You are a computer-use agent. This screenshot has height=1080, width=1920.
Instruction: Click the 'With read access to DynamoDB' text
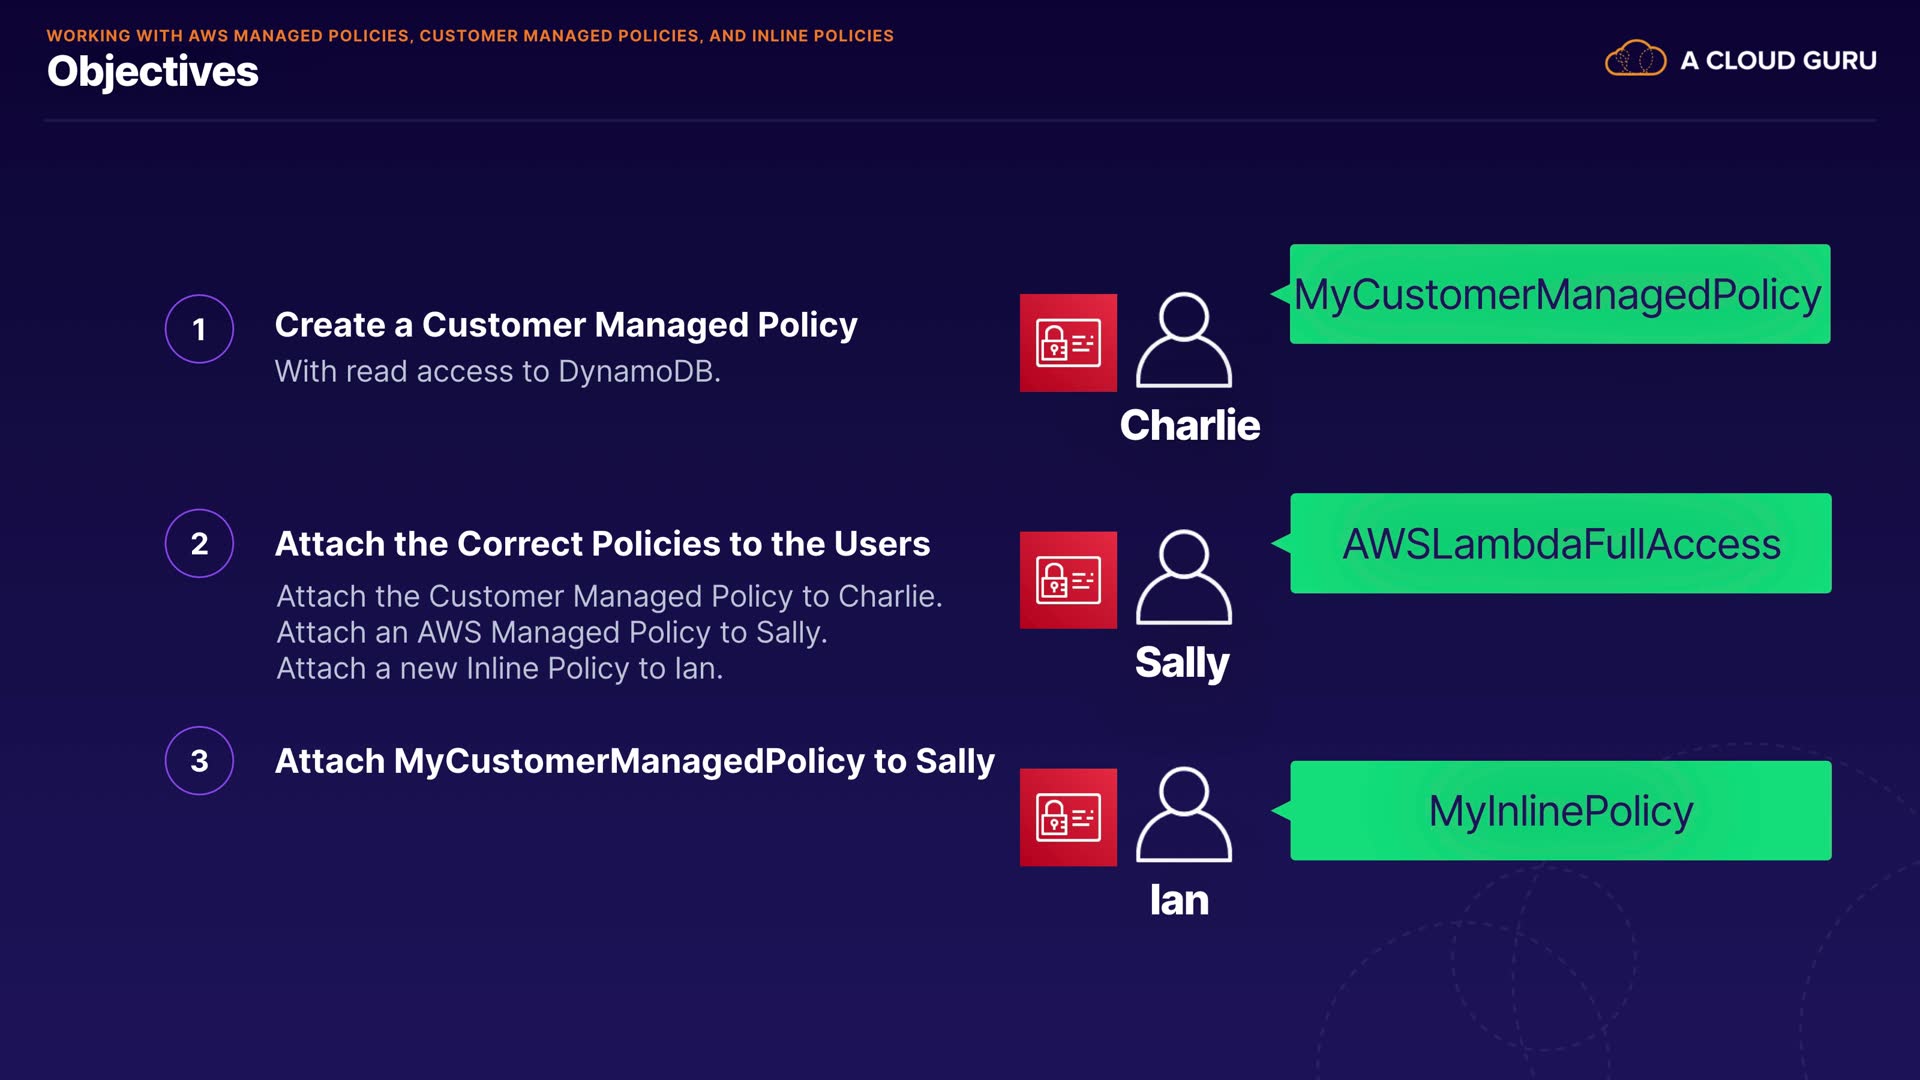point(497,371)
